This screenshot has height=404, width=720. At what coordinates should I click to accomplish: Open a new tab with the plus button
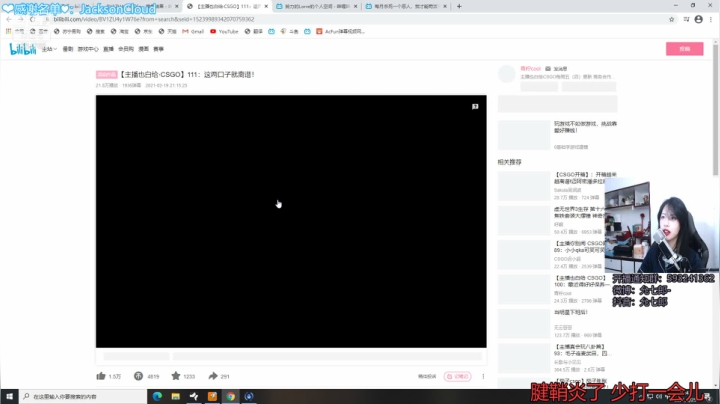[x=459, y=6]
